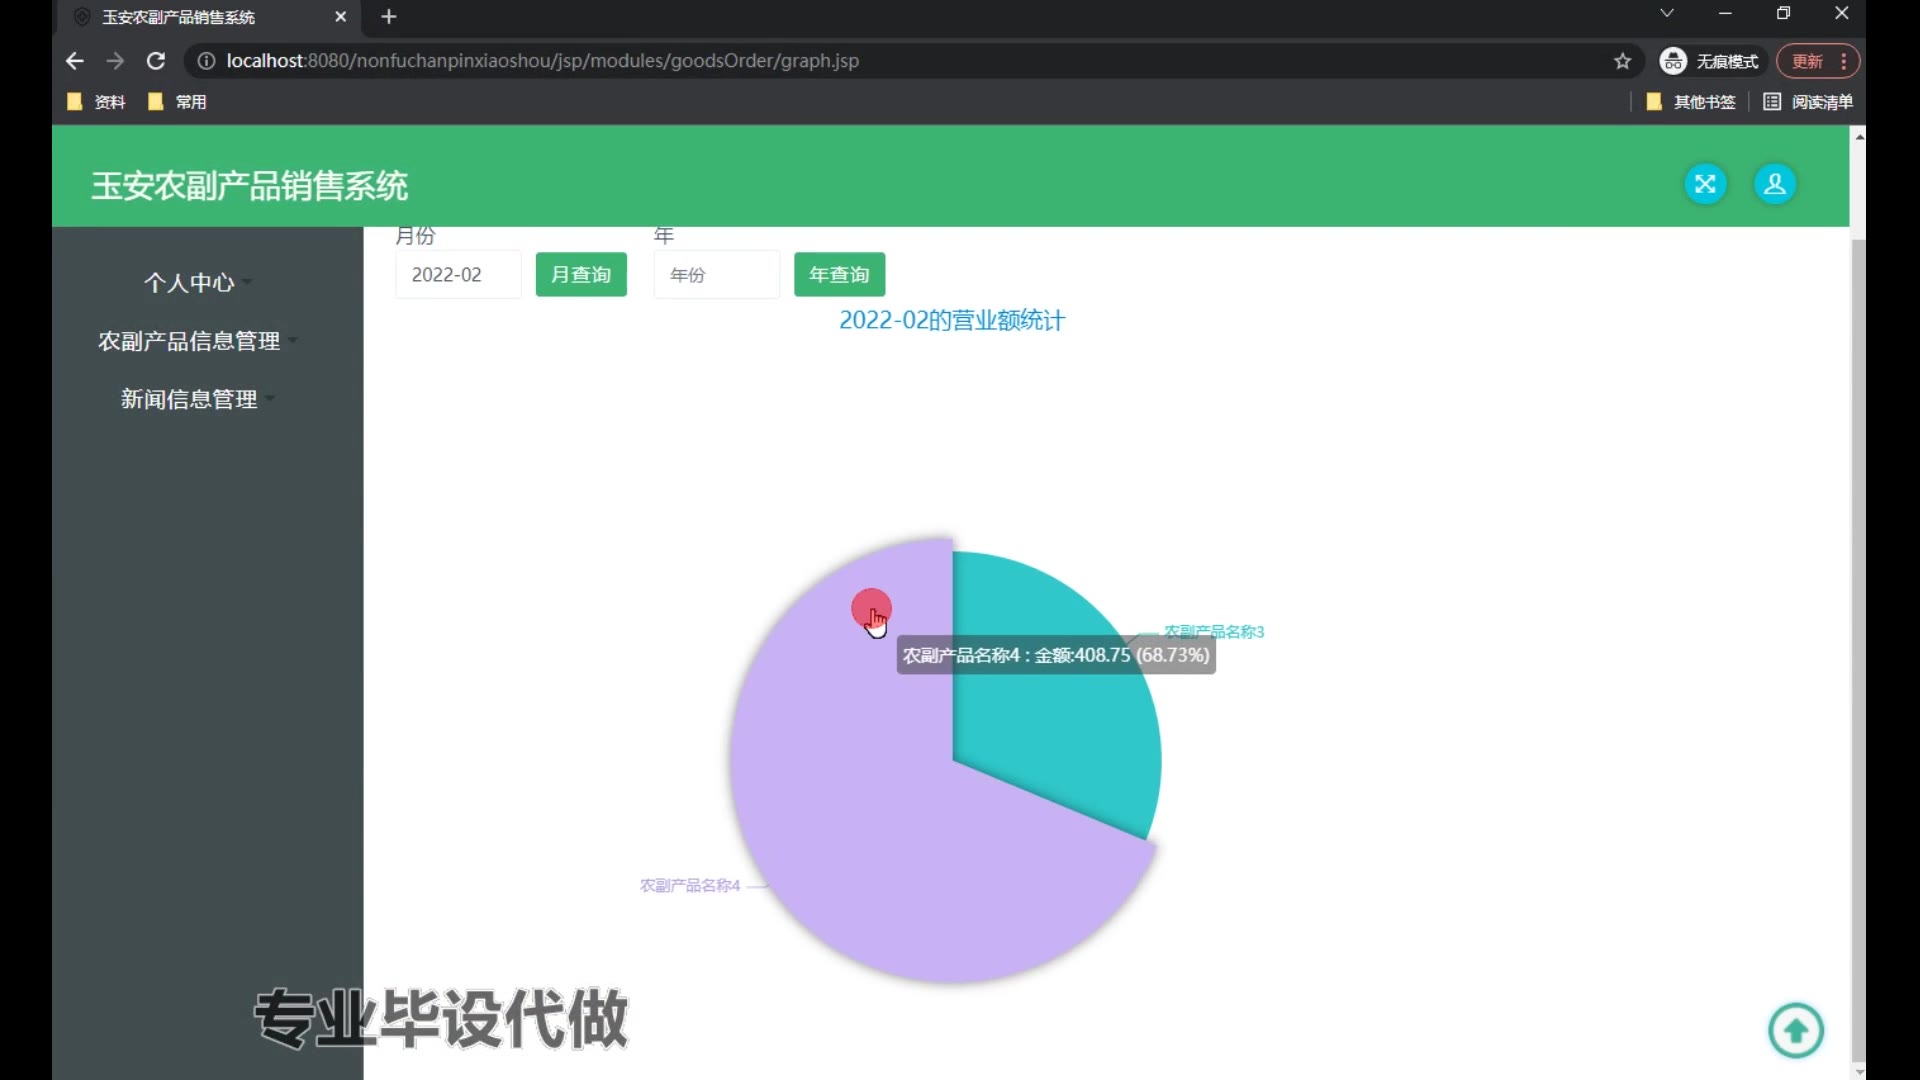Go back using browser back arrow
This screenshot has height=1080, width=1920.
tap(75, 61)
